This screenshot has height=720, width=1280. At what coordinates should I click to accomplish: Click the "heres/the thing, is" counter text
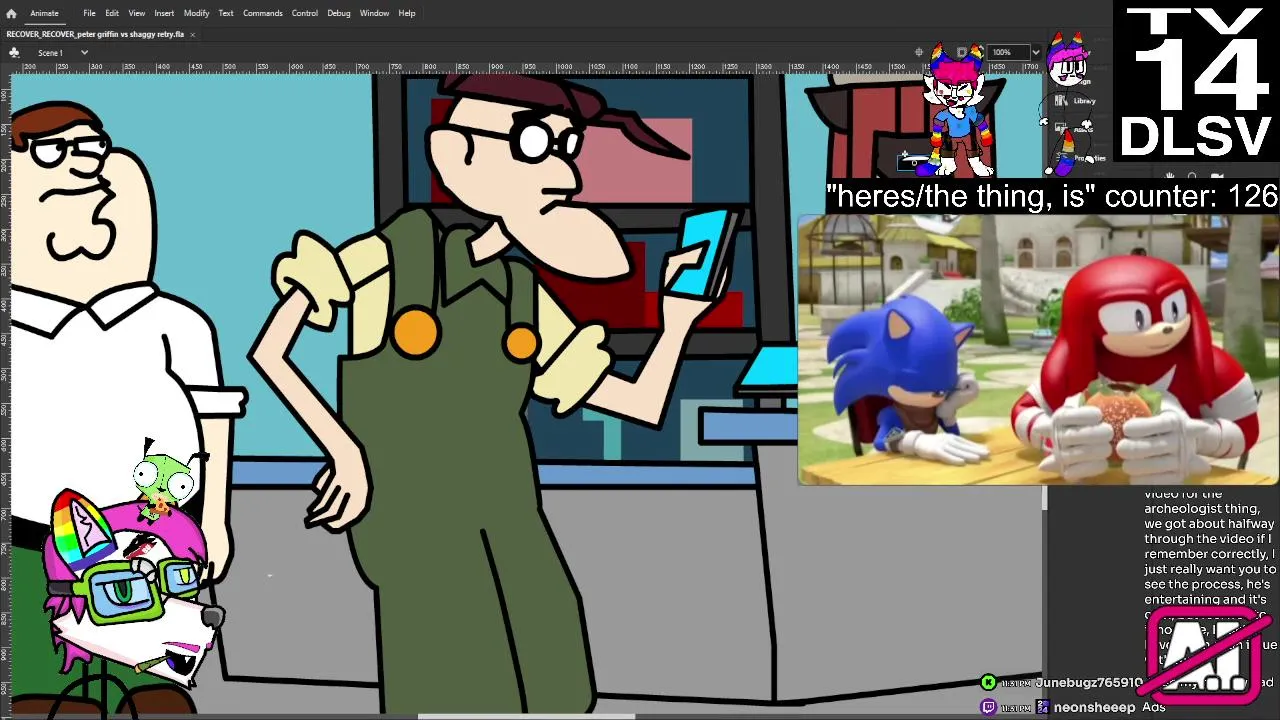(x=1052, y=196)
